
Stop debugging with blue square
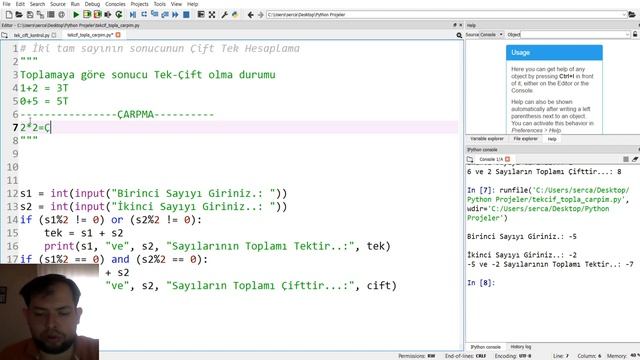tap(186, 15)
